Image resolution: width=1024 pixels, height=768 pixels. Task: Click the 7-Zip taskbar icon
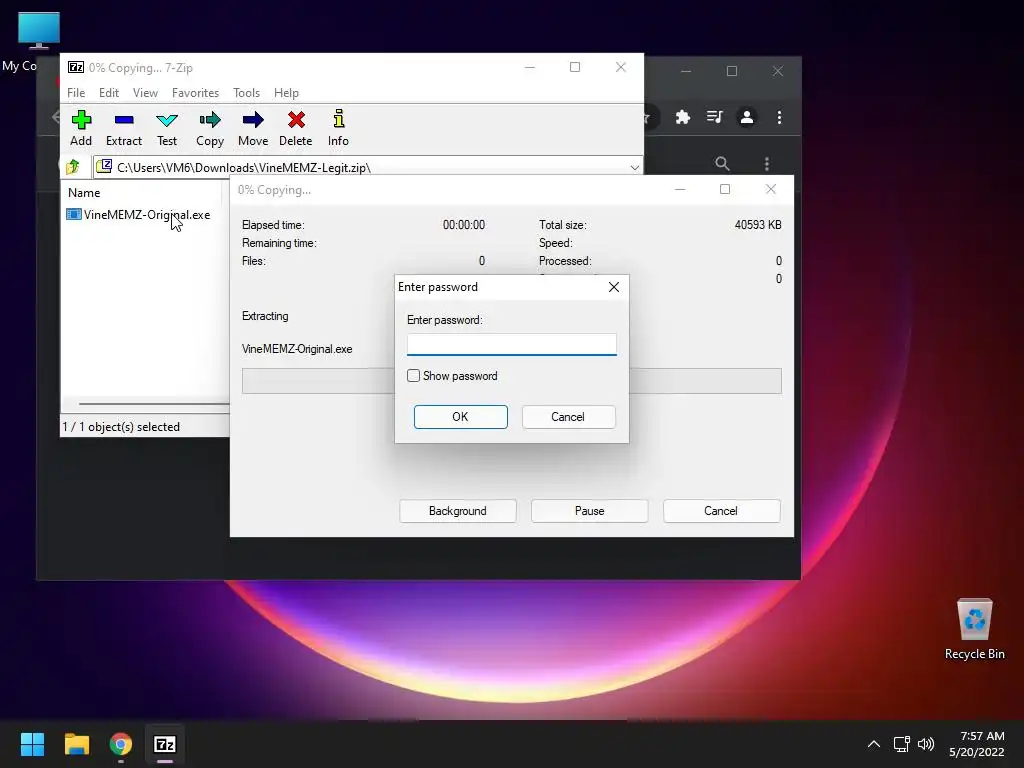pyautogui.click(x=165, y=744)
